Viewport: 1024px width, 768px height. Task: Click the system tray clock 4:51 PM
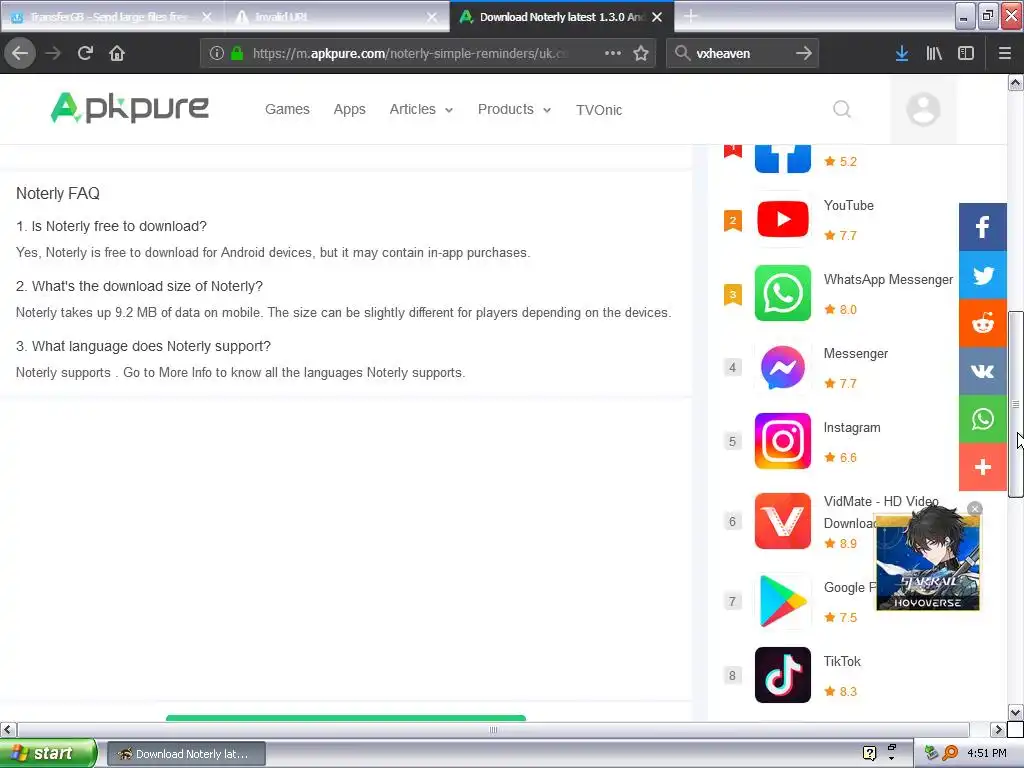tap(987, 753)
